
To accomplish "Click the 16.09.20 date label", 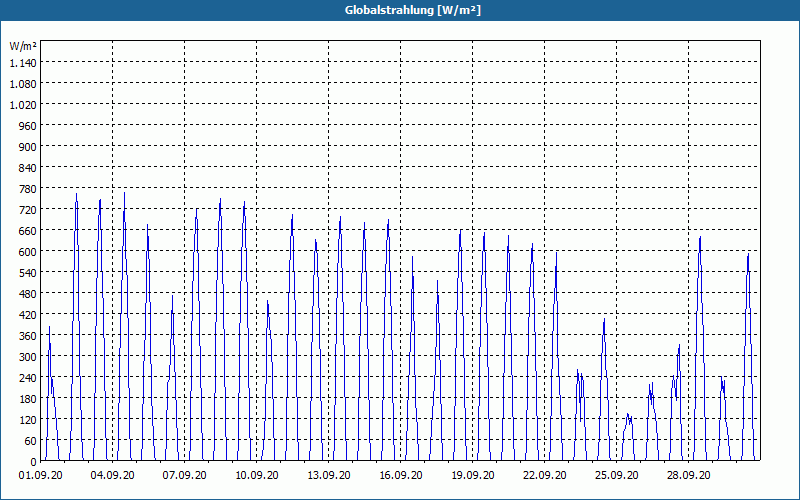I will (x=401, y=476).
